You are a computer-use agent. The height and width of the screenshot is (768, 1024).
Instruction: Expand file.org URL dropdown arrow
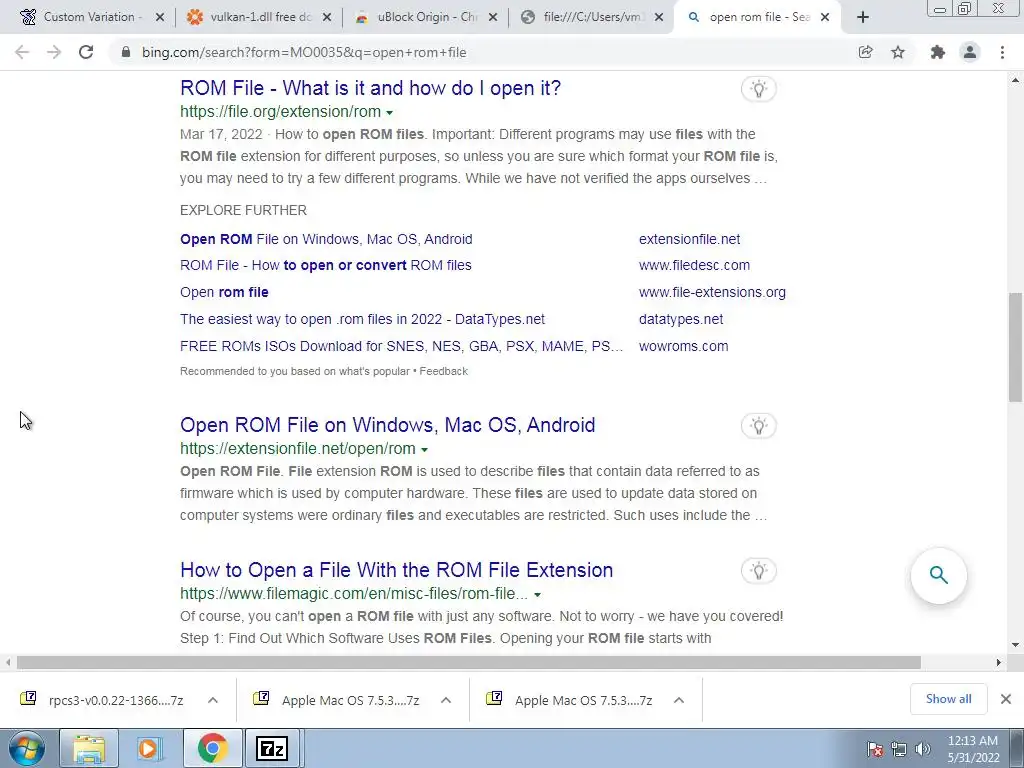tap(389, 112)
